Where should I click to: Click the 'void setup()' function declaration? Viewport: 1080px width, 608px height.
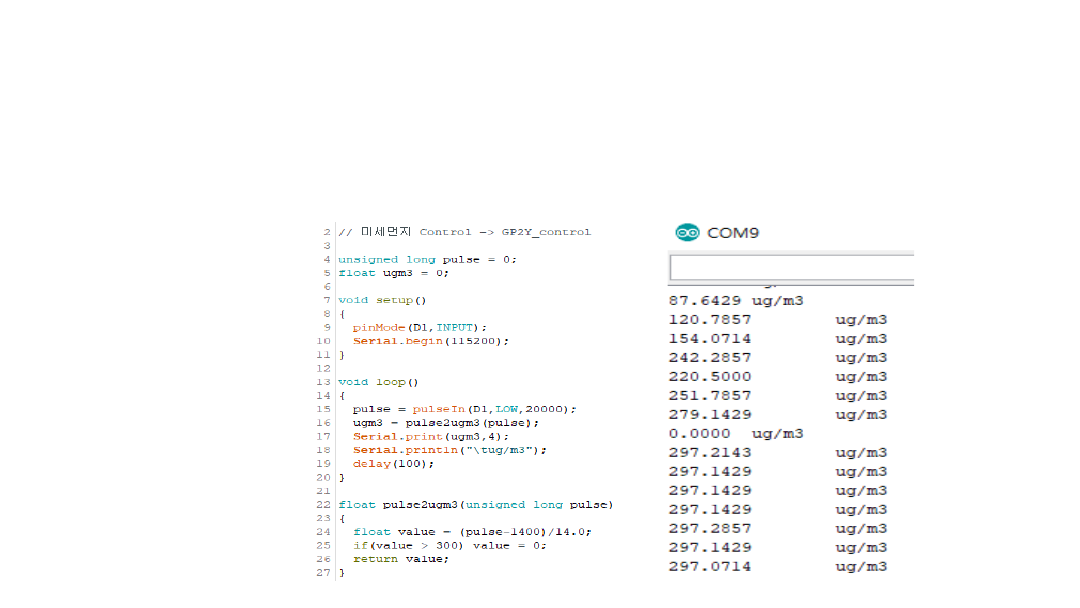(x=382, y=300)
